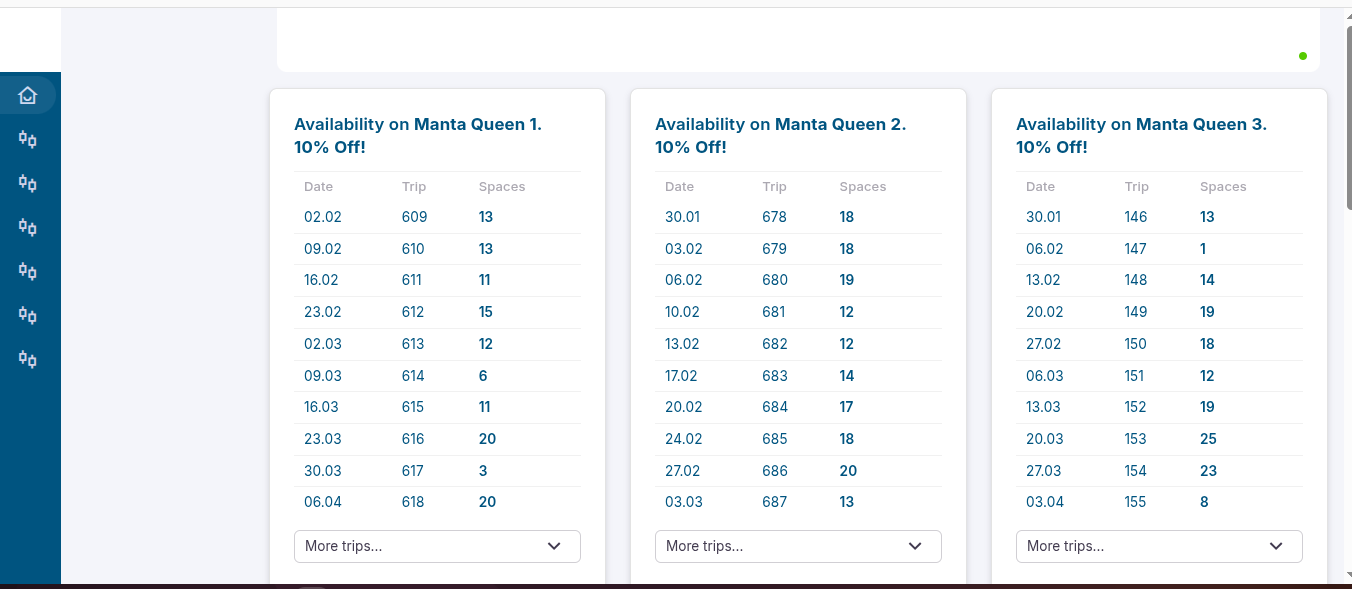
Task: Click the third candlestick icon in the sidebar
Action: click(x=28, y=228)
